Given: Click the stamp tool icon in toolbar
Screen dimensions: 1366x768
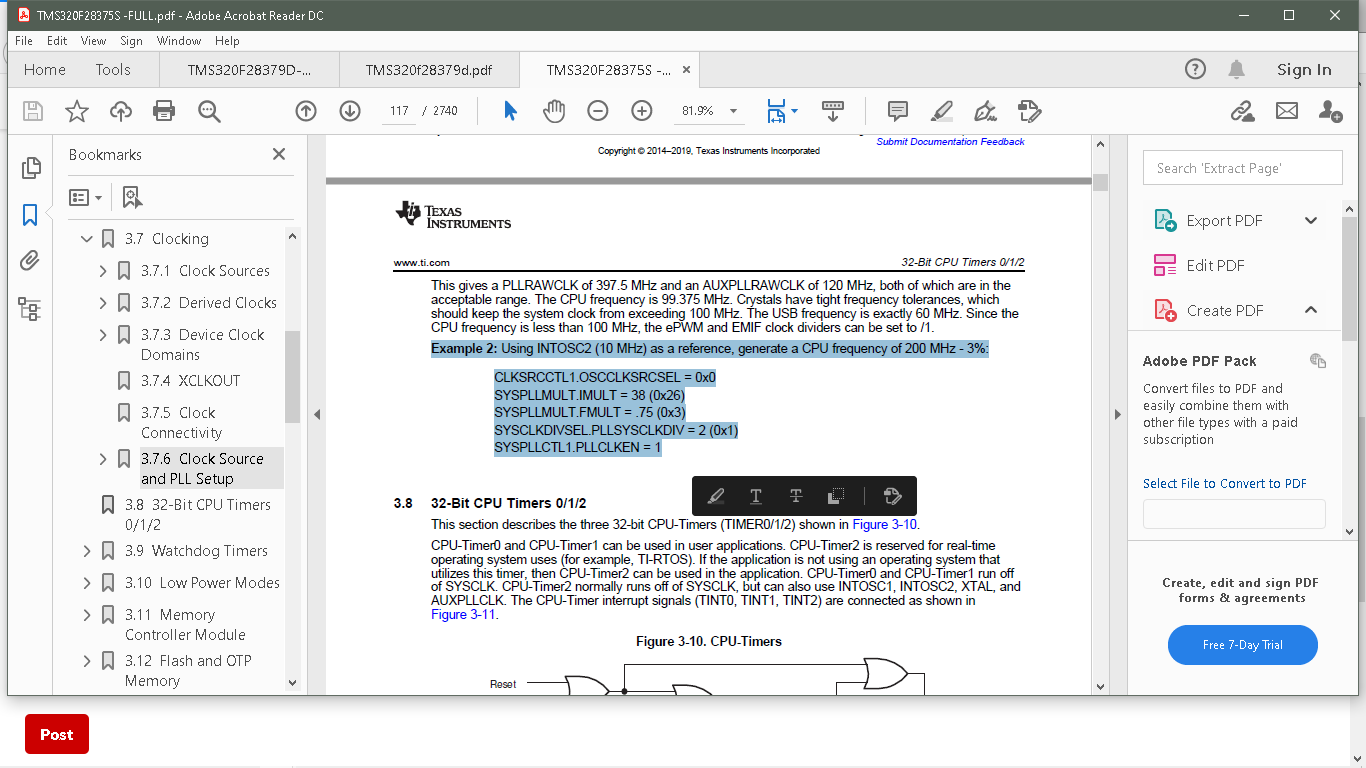Looking at the screenshot, I should 1029,111.
